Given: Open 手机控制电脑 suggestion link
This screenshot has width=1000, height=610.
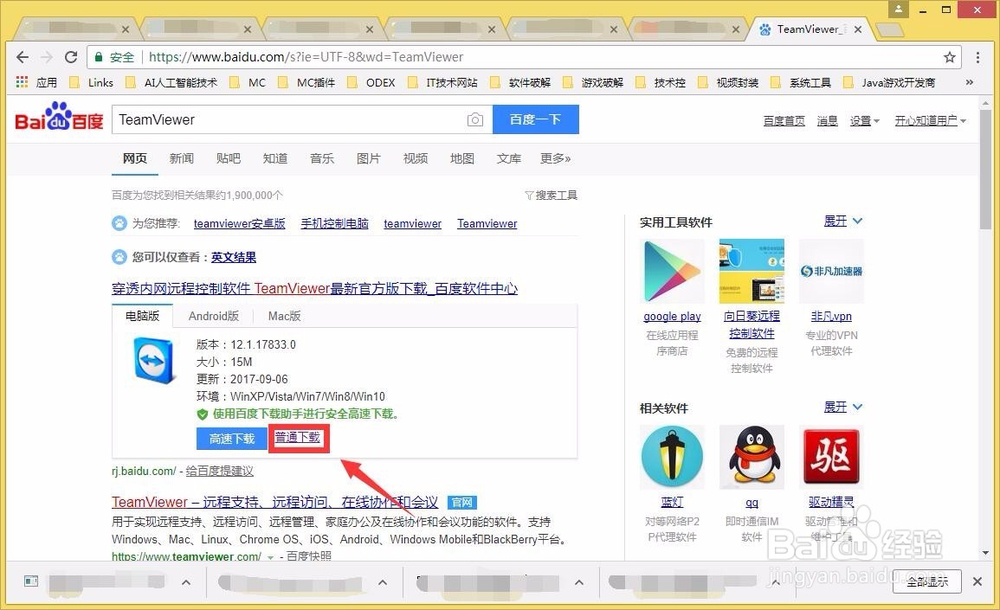Looking at the screenshot, I should pos(334,223).
